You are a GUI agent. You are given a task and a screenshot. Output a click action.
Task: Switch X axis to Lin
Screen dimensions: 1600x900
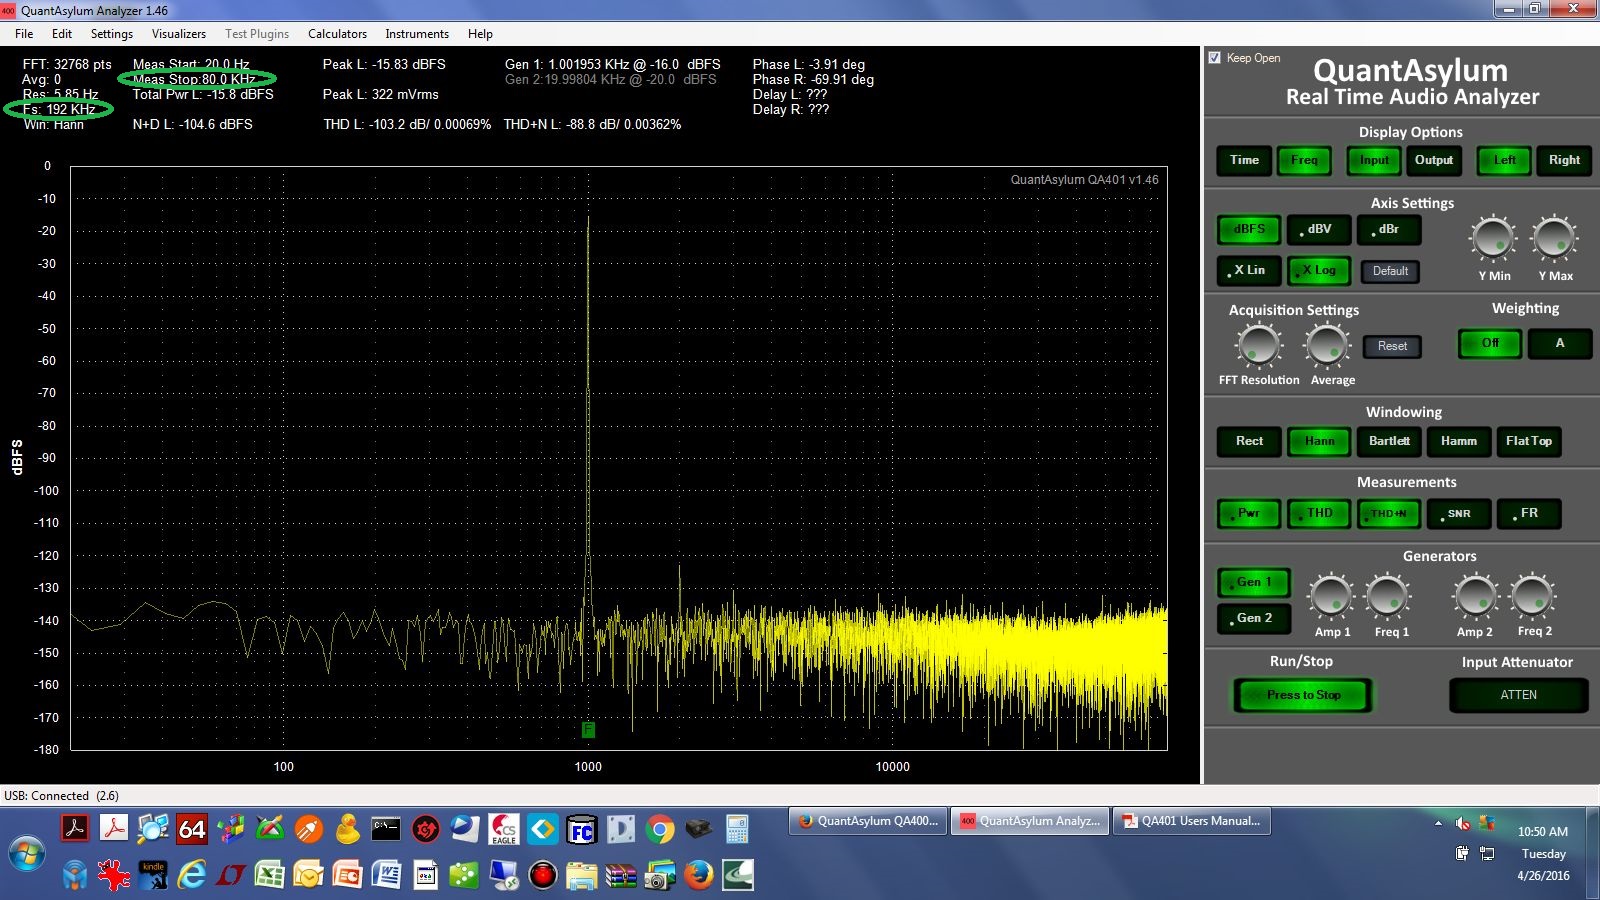(1249, 270)
